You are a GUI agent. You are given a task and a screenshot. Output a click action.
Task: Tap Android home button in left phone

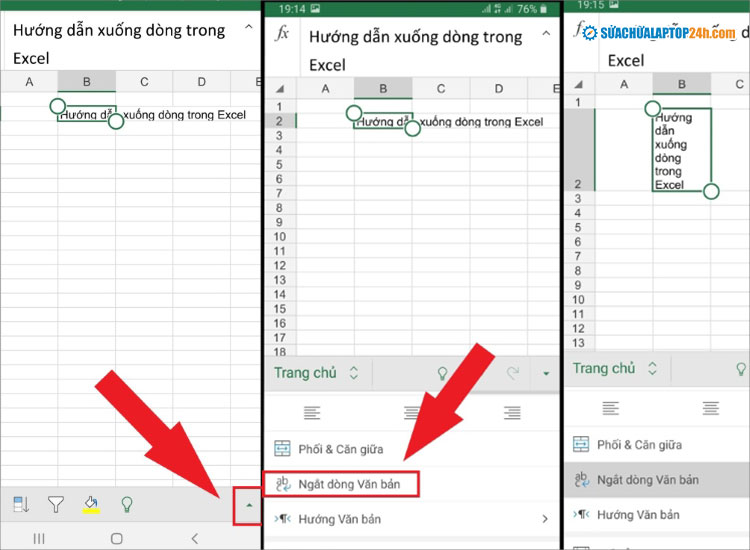116,539
